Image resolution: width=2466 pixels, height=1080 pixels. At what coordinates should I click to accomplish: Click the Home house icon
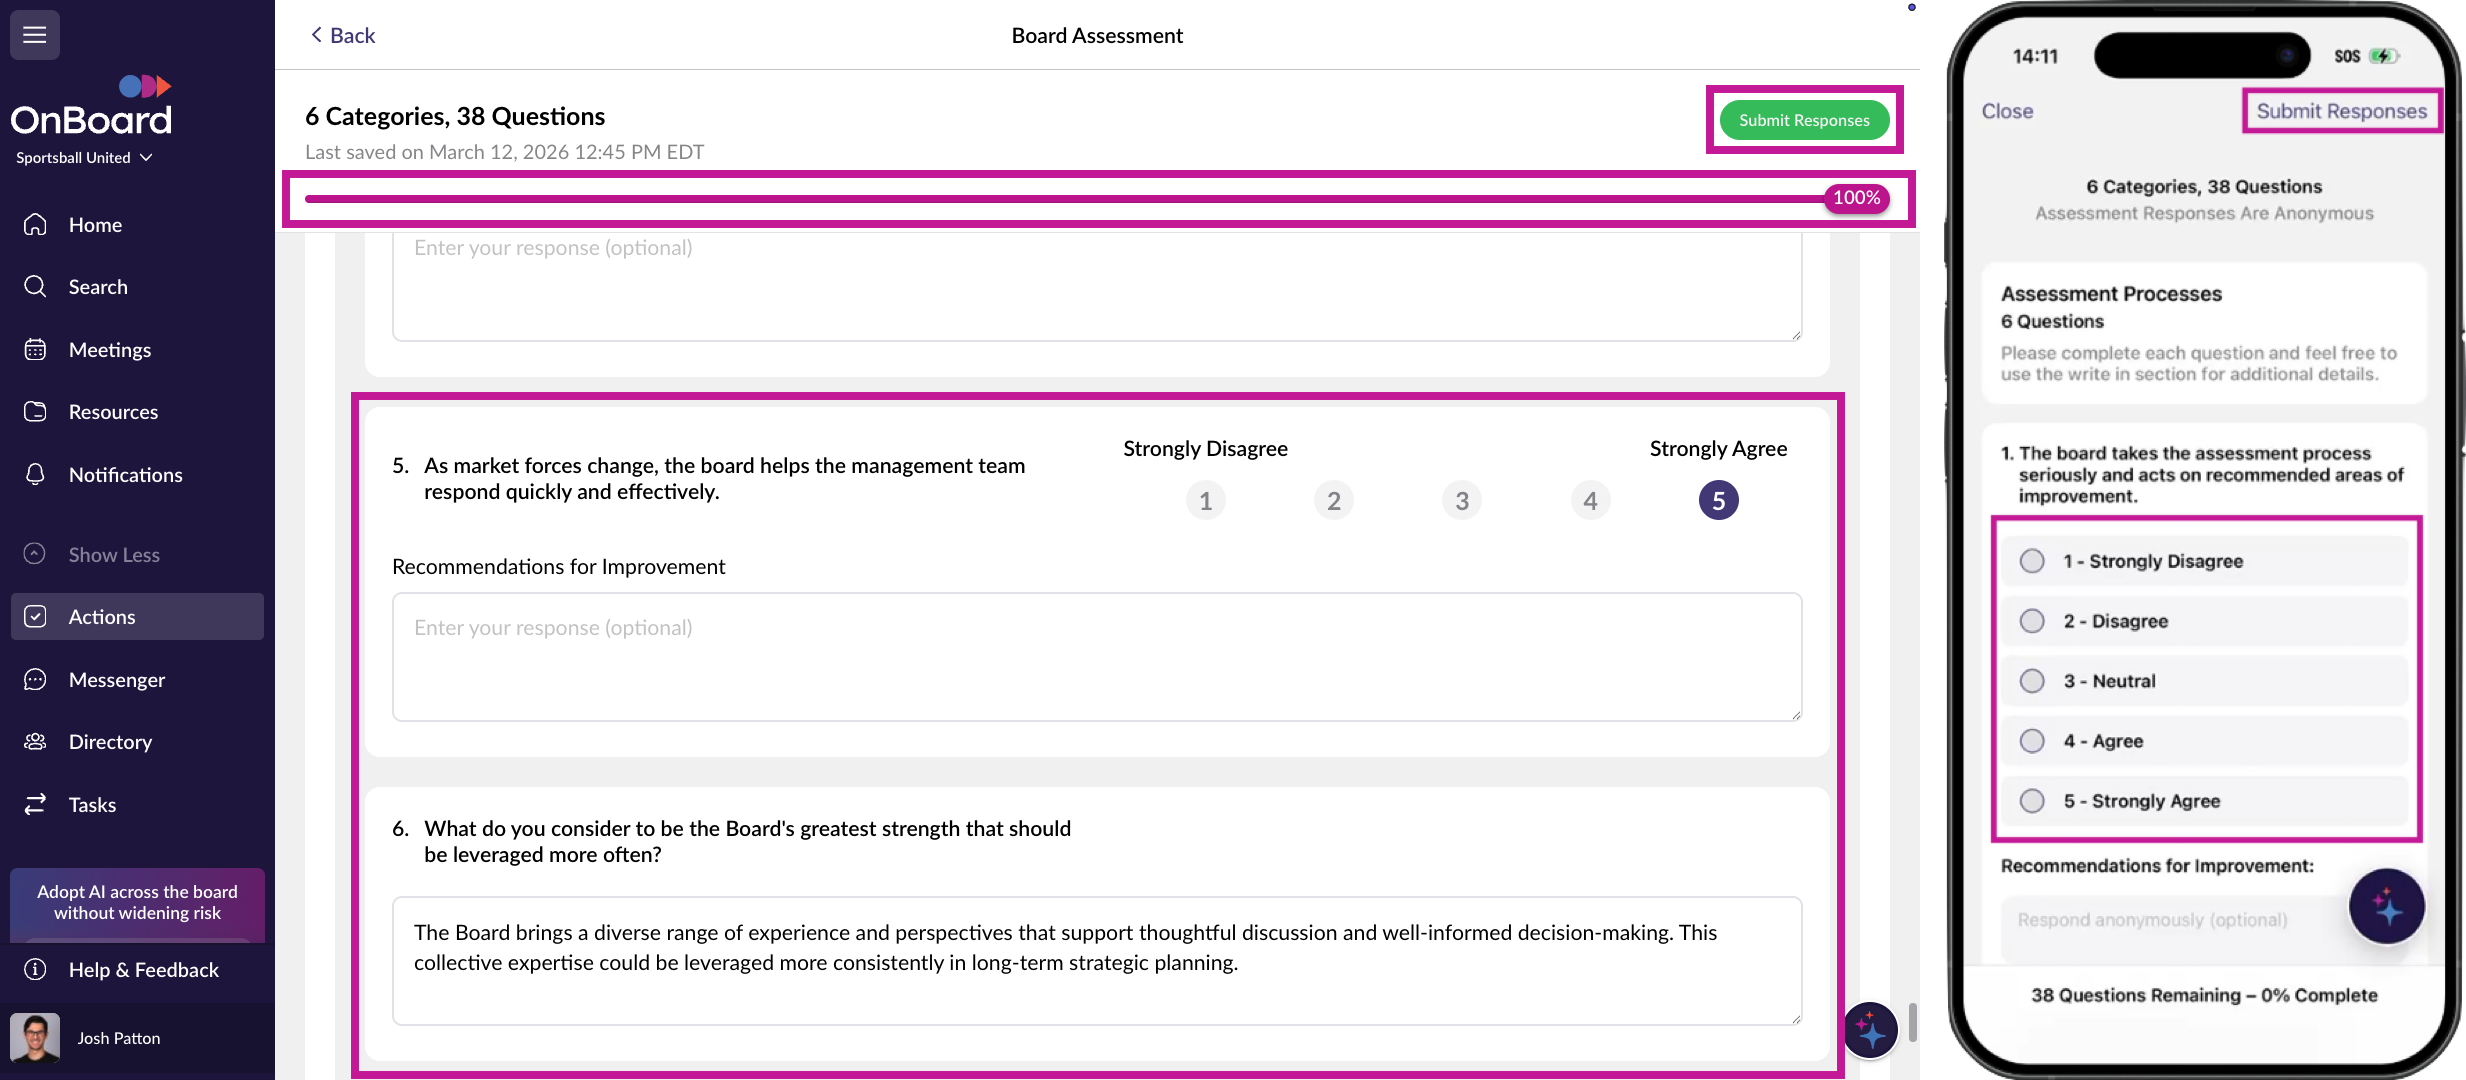tap(35, 225)
